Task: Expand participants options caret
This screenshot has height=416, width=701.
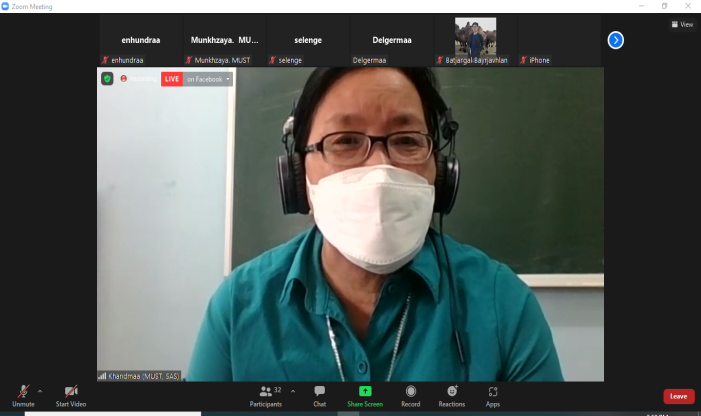Action: pyautogui.click(x=293, y=391)
